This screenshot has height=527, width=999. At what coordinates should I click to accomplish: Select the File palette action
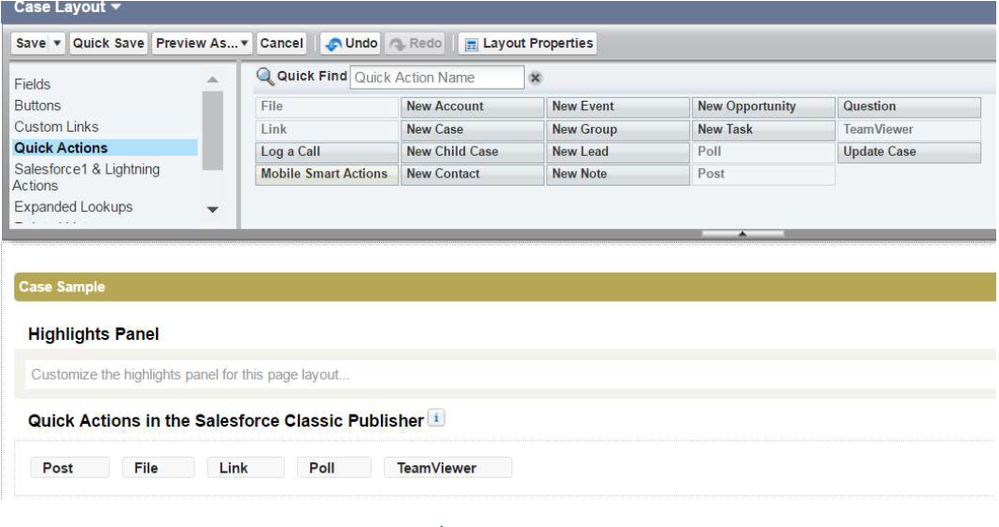(327, 106)
